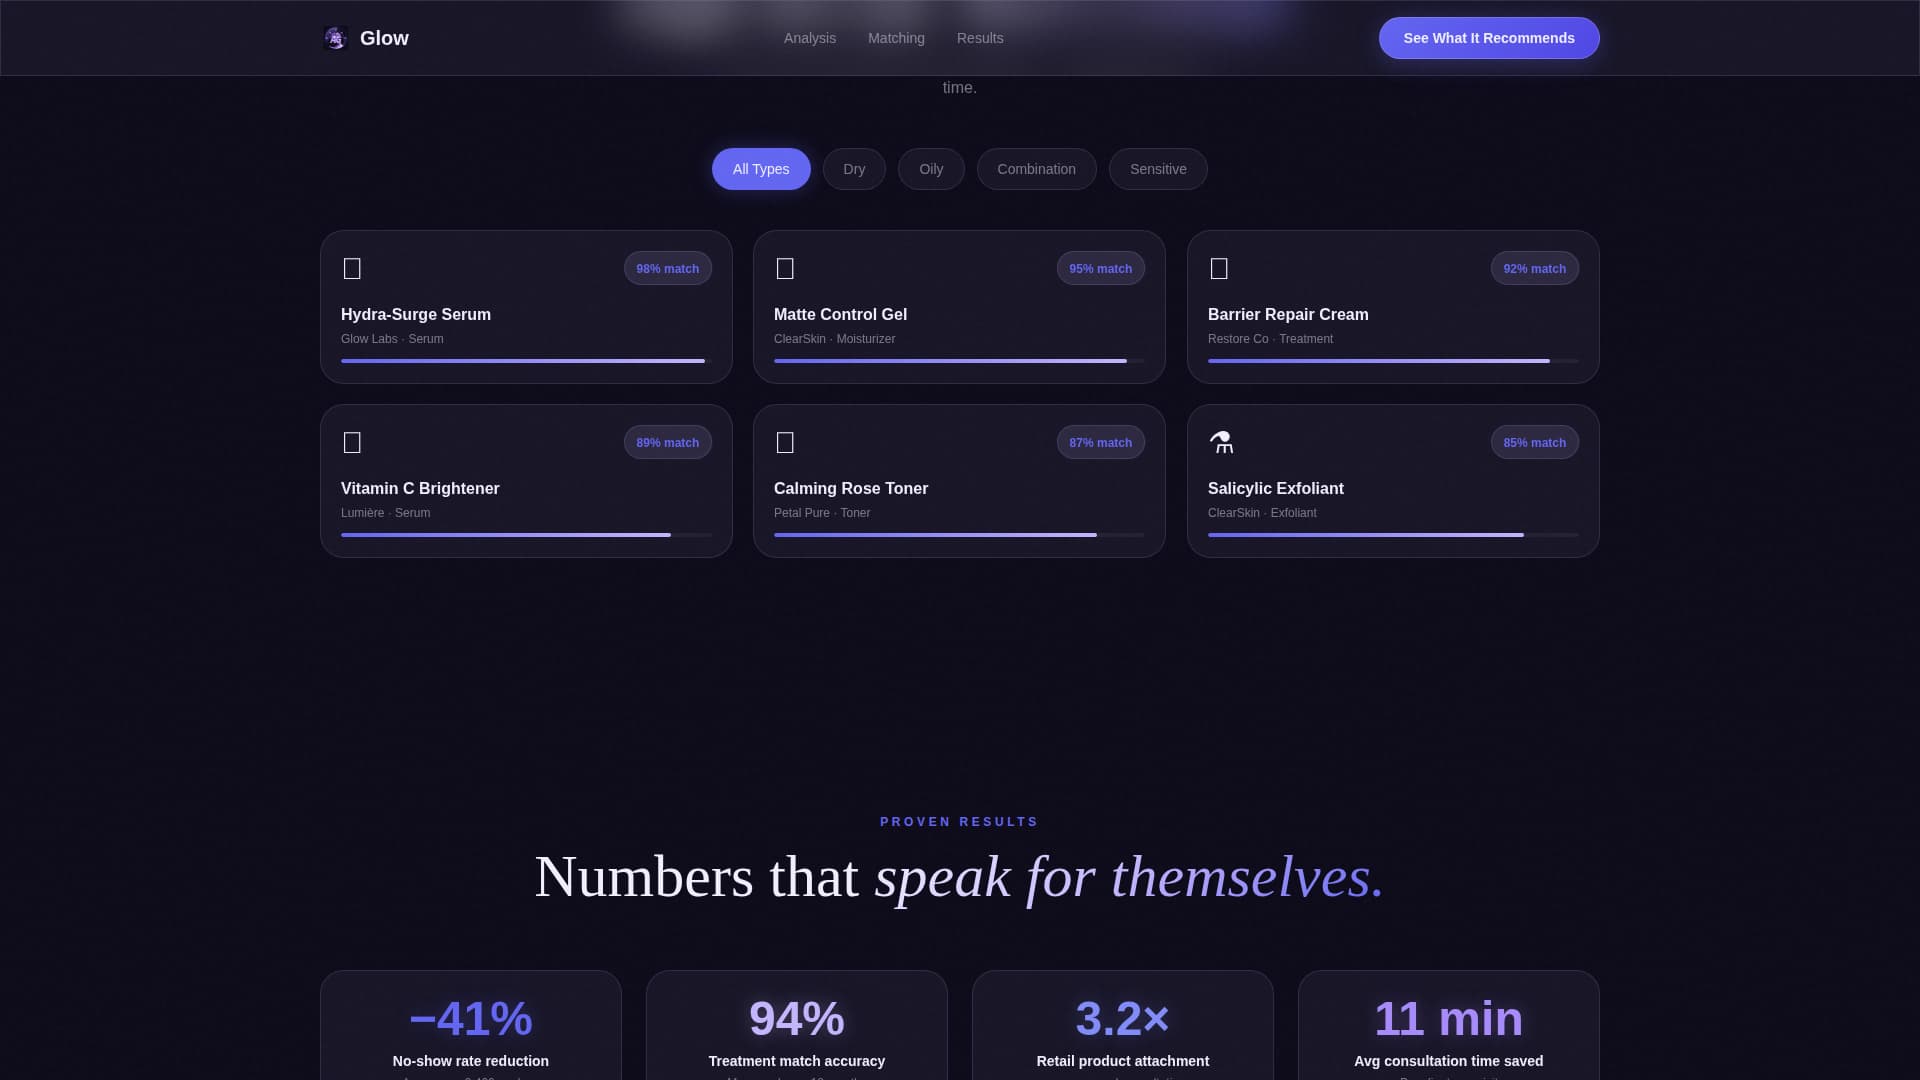The image size is (1920, 1080).
Task: Click the 94% match accuracy stat
Action: coord(797,1019)
